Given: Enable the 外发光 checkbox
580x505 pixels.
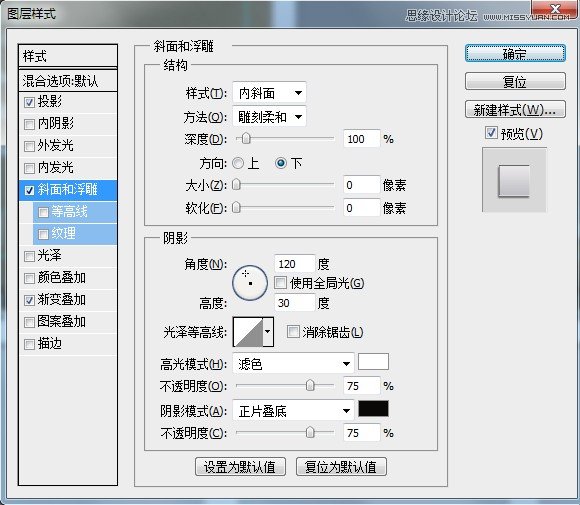Looking at the screenshot, I should [x=29, y=146].
